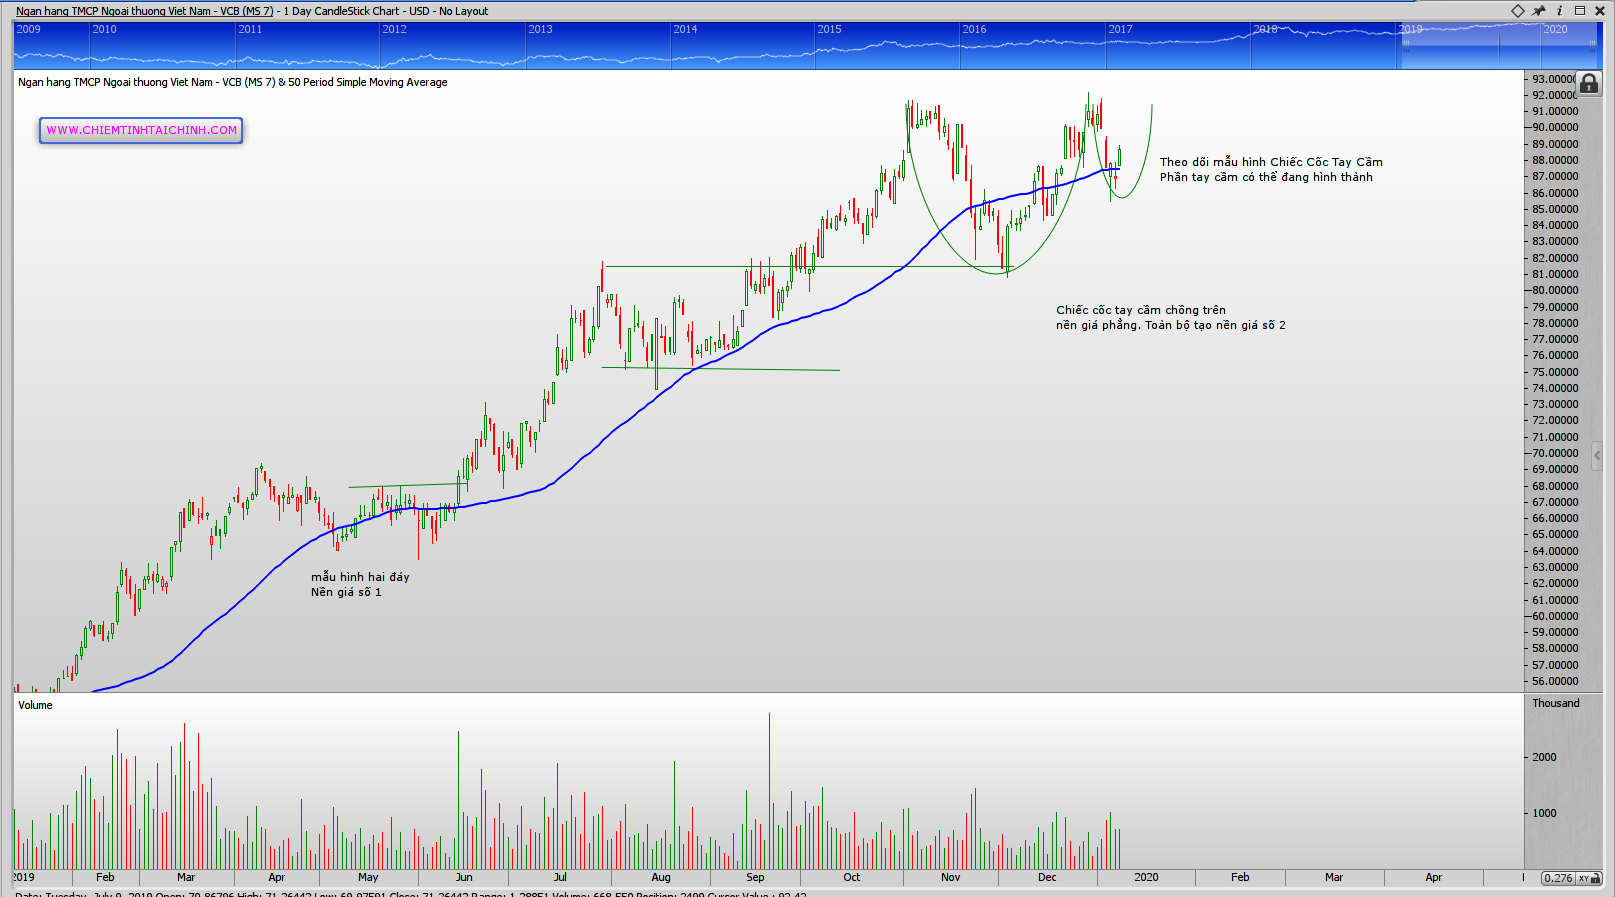Click the 80.00000 level on the price axis

1554,291
